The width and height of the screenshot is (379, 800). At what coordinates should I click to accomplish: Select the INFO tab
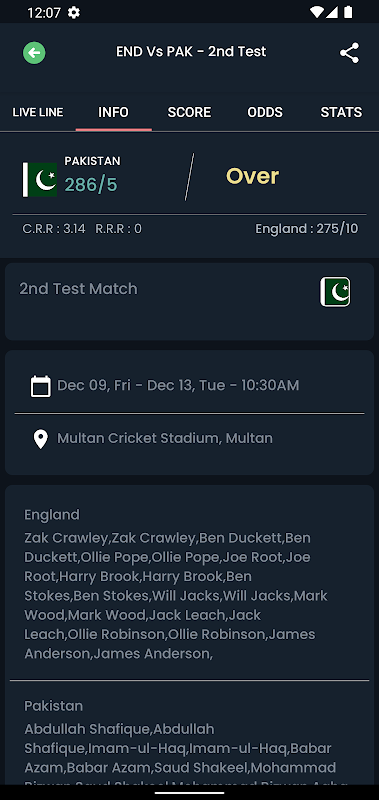coord(113,112)
